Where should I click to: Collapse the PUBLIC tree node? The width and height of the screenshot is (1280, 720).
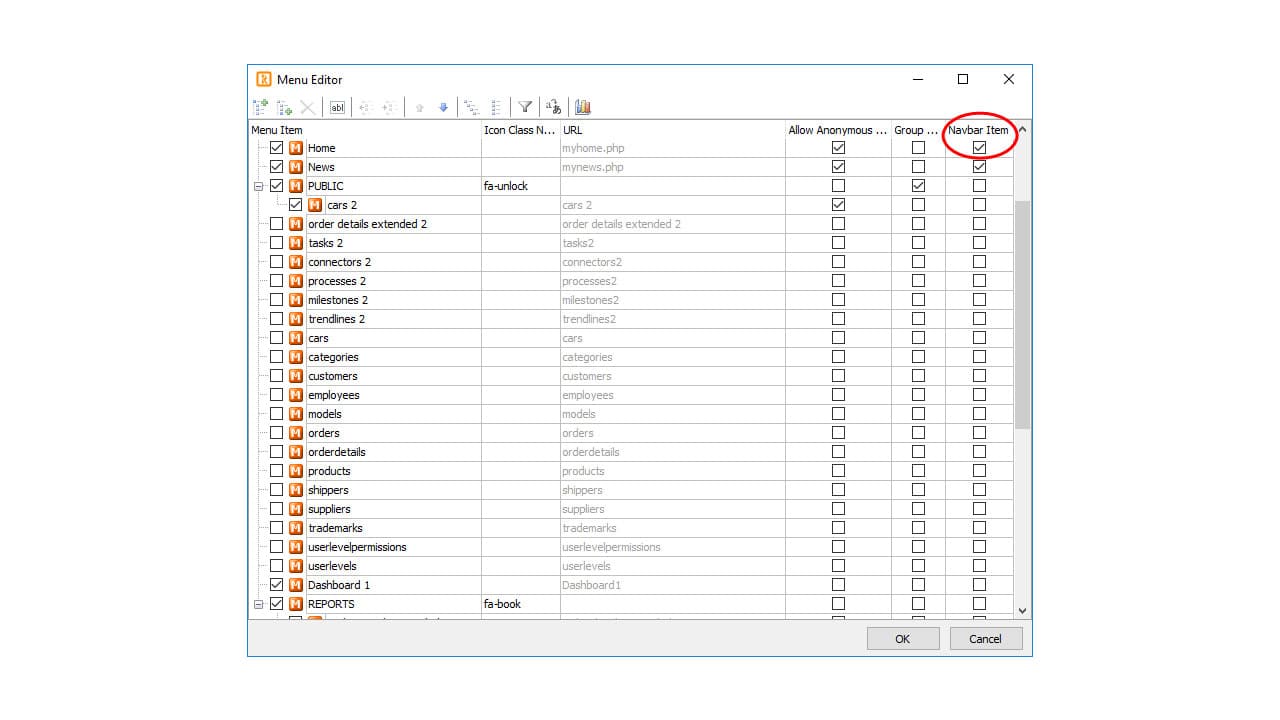pyautogui.click(x=257, y=185)
